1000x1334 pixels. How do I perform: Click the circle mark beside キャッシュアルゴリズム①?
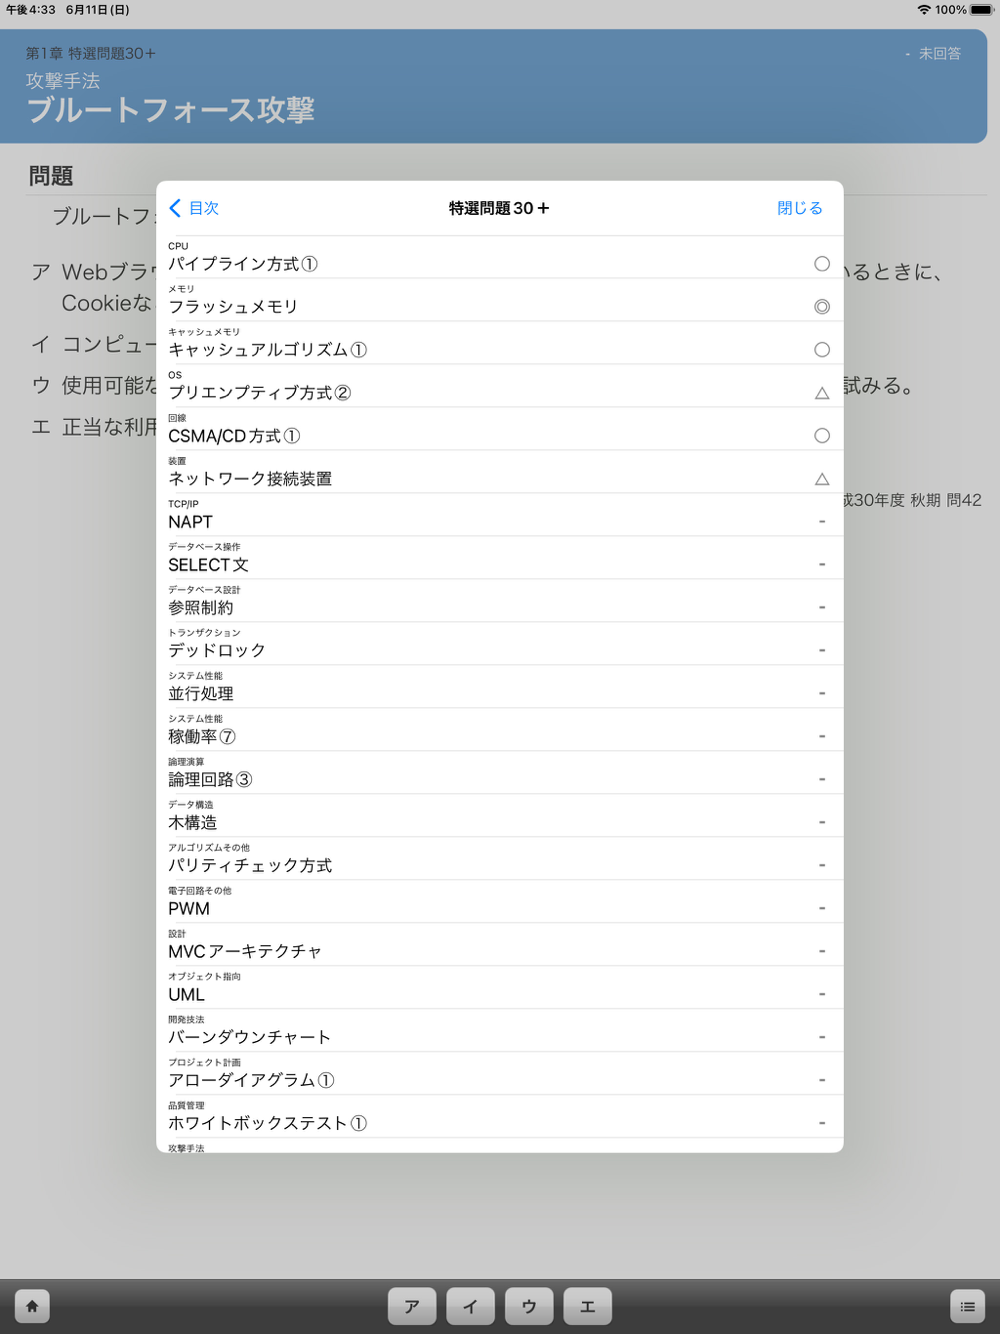pos(822,350)
